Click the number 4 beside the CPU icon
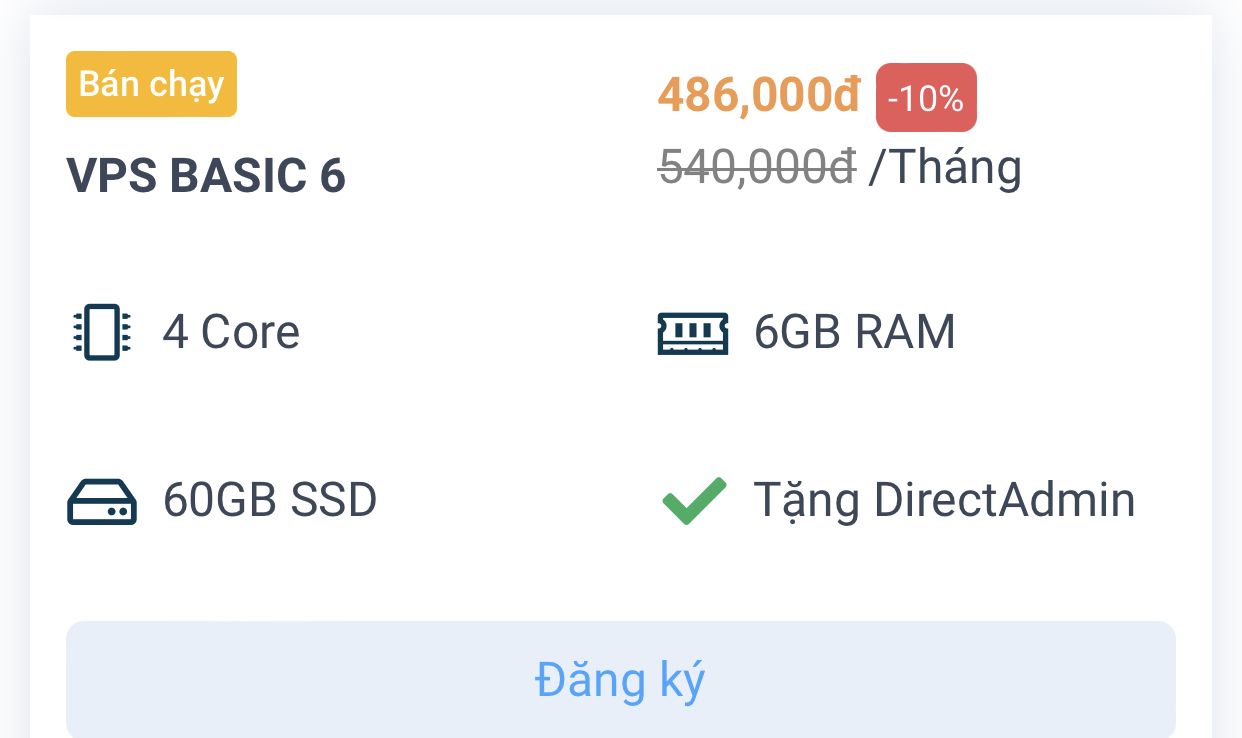Screen dimensions: 1242x738 [175, 332]
